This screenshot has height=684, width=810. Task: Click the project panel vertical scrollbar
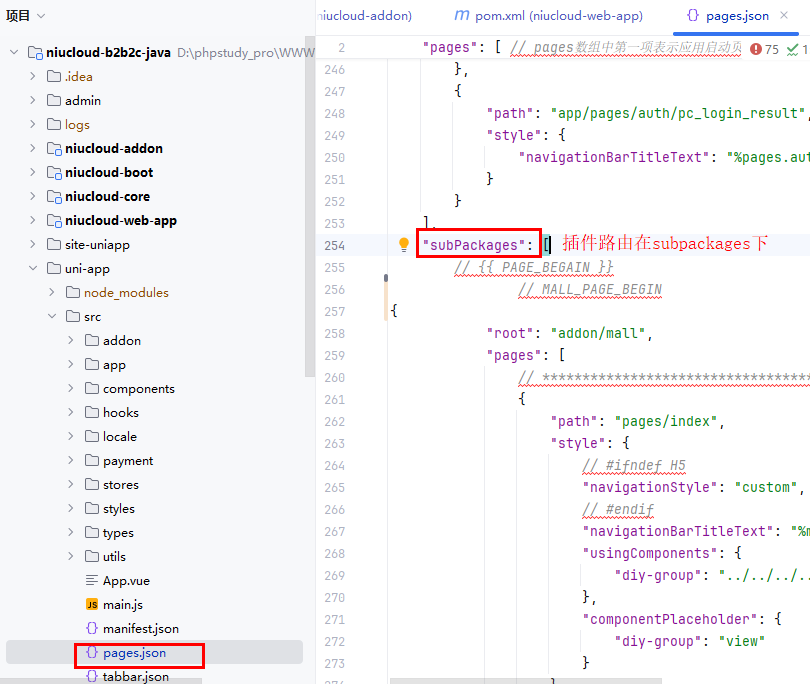pyautogui.click(x=309, y=200)
